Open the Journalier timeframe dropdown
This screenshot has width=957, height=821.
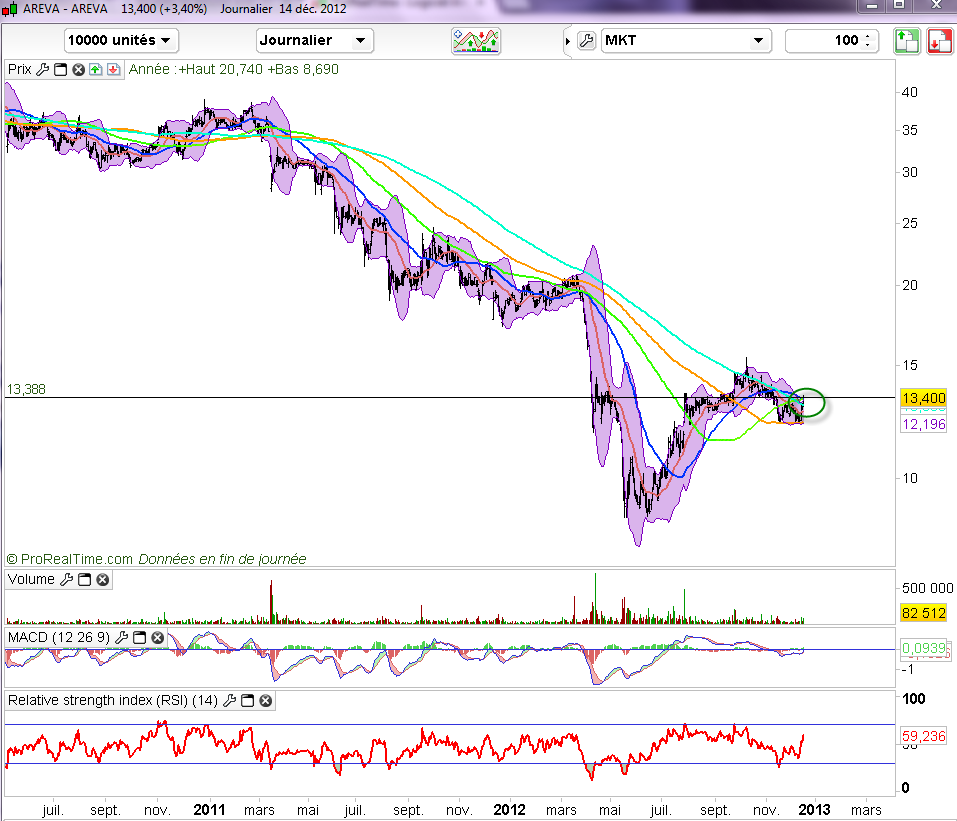tap(314, 41)
